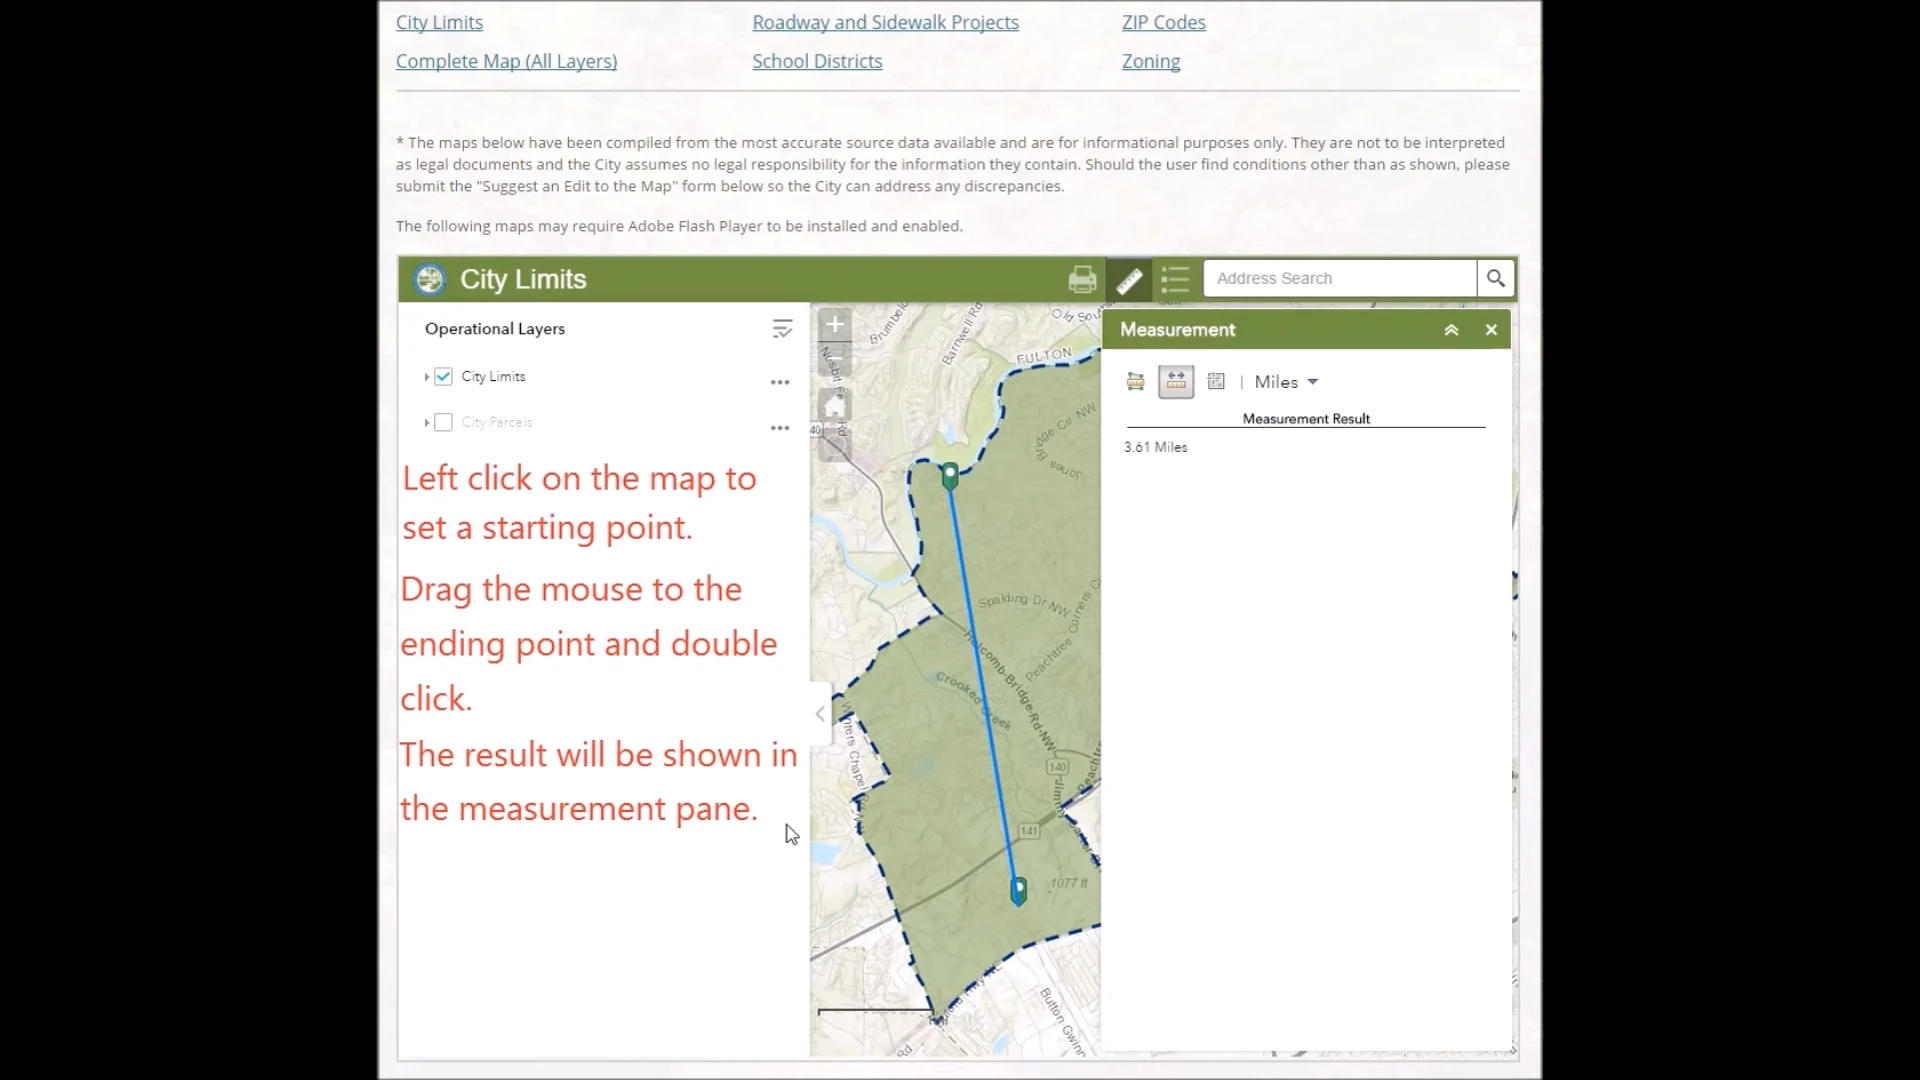The image size is (1920, 1080).
Task: Uncheck the City Limits layer checkbox
Action: pos(443,377)
